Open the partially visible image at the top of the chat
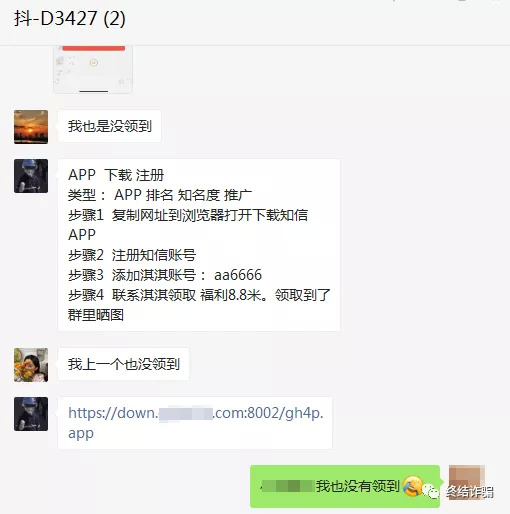This screenshot has height=514, width=510. (93, 69)
